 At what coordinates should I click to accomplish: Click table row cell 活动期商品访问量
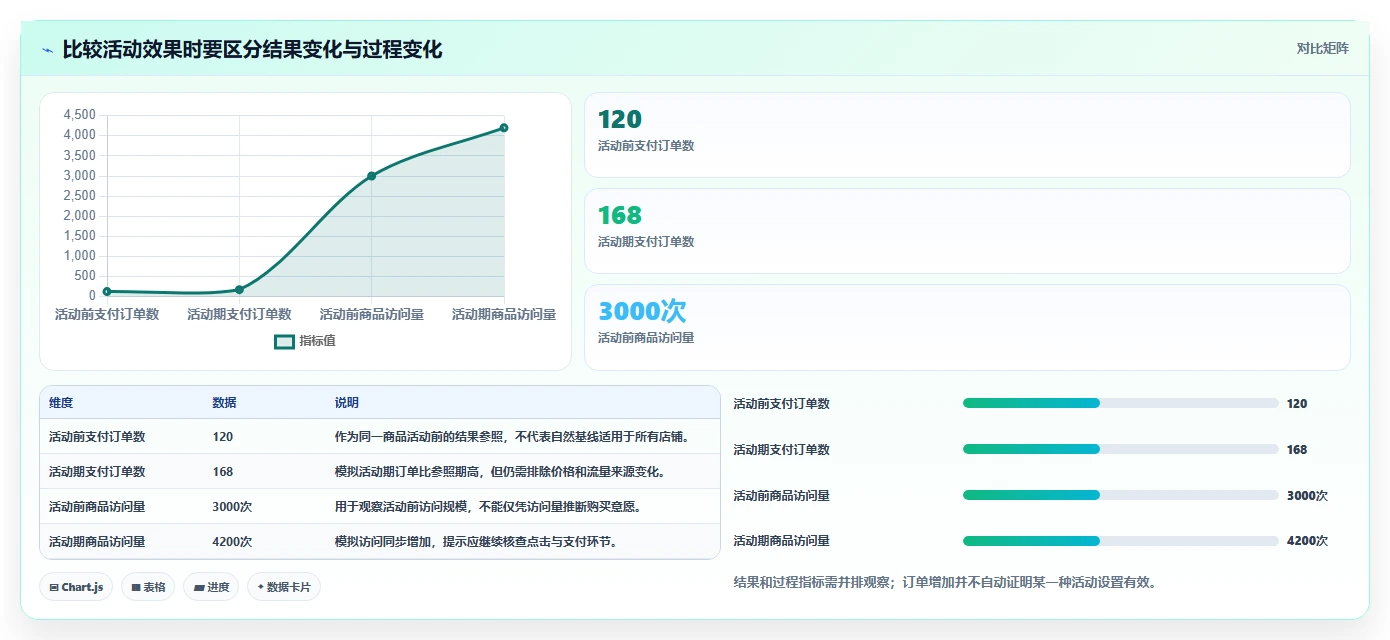click(x=97, y=542)
